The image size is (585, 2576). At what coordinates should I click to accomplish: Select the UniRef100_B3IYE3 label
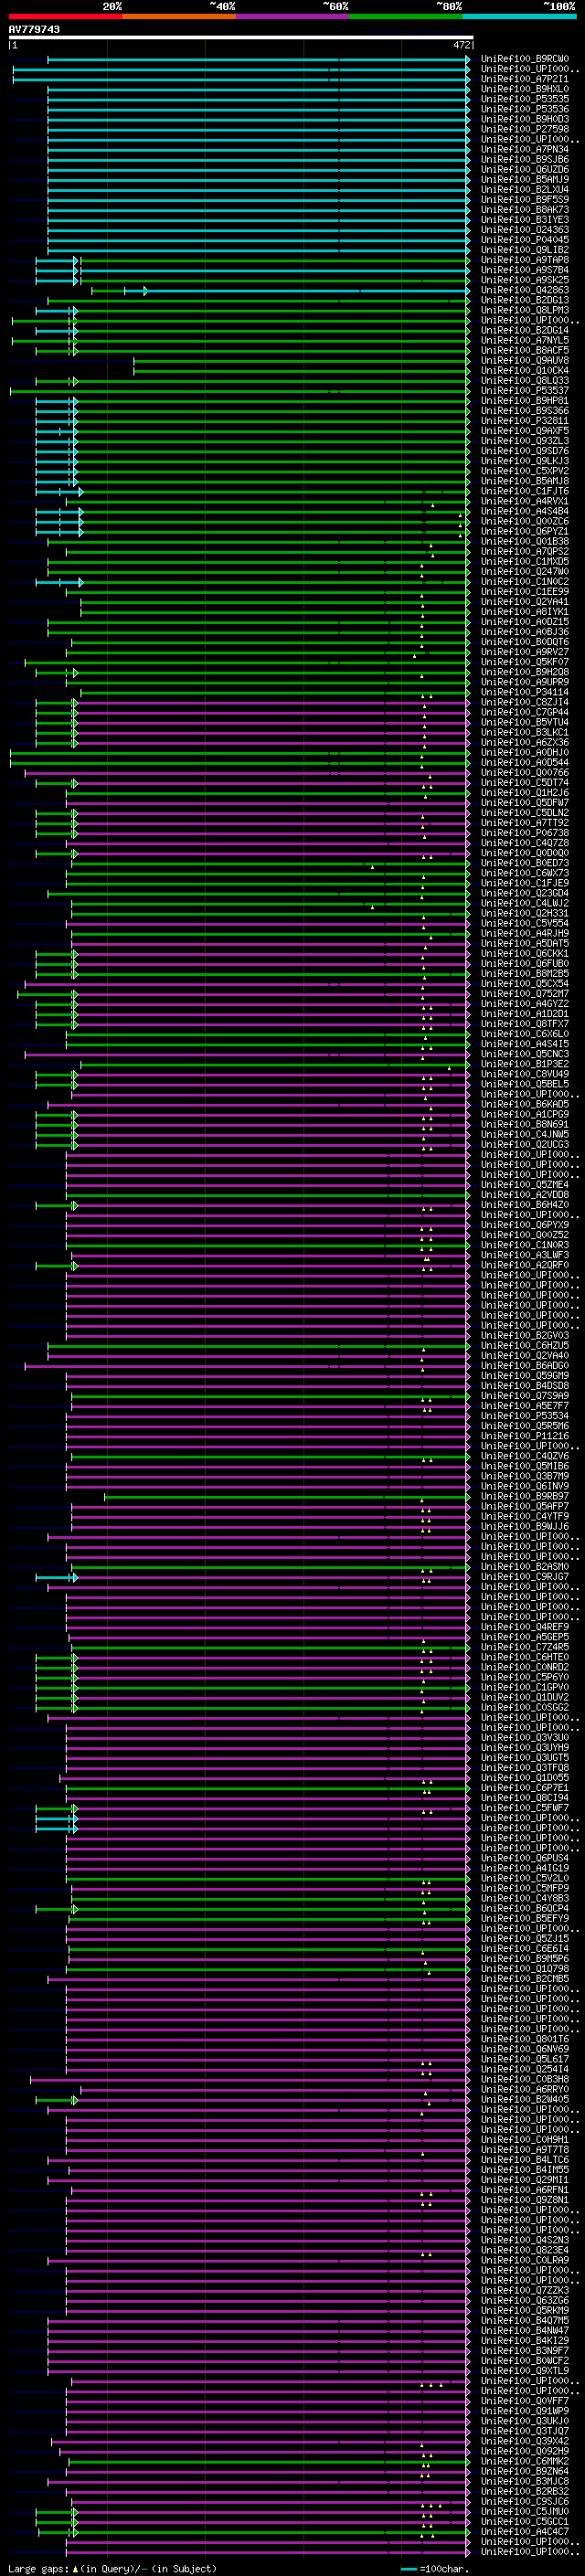[x=525, y=220]
